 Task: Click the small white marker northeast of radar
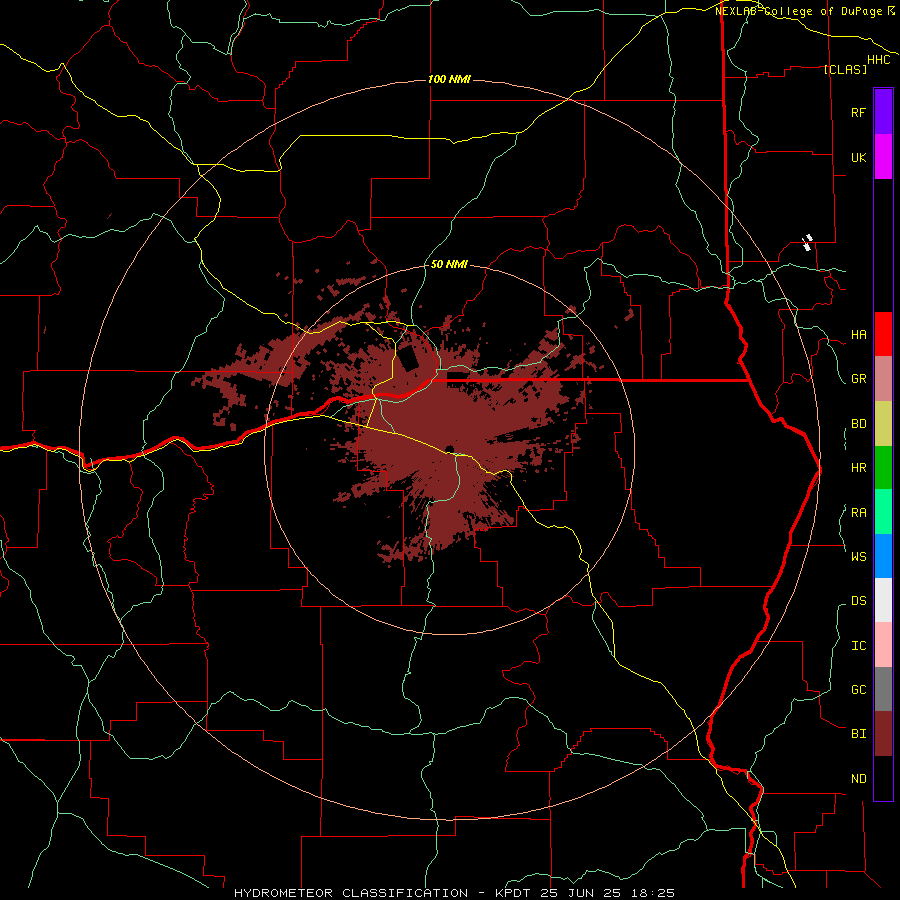point(808,242)
